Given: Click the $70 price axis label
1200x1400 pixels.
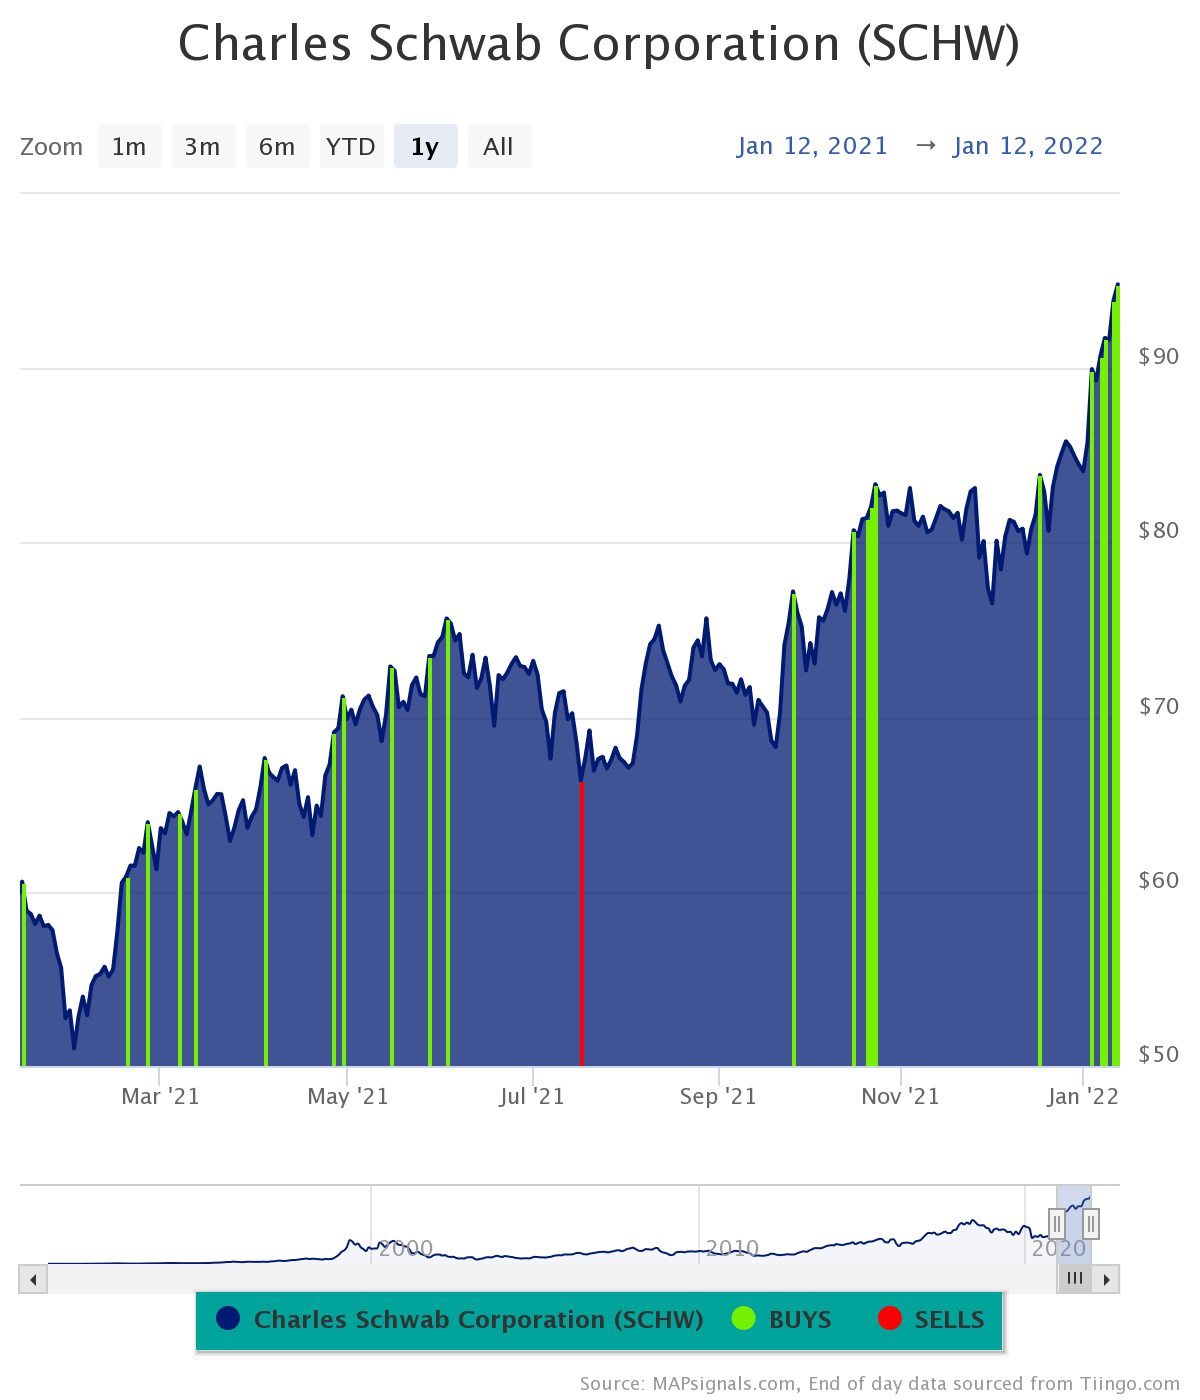Looking at the screenshot, I should (1159, 706).
